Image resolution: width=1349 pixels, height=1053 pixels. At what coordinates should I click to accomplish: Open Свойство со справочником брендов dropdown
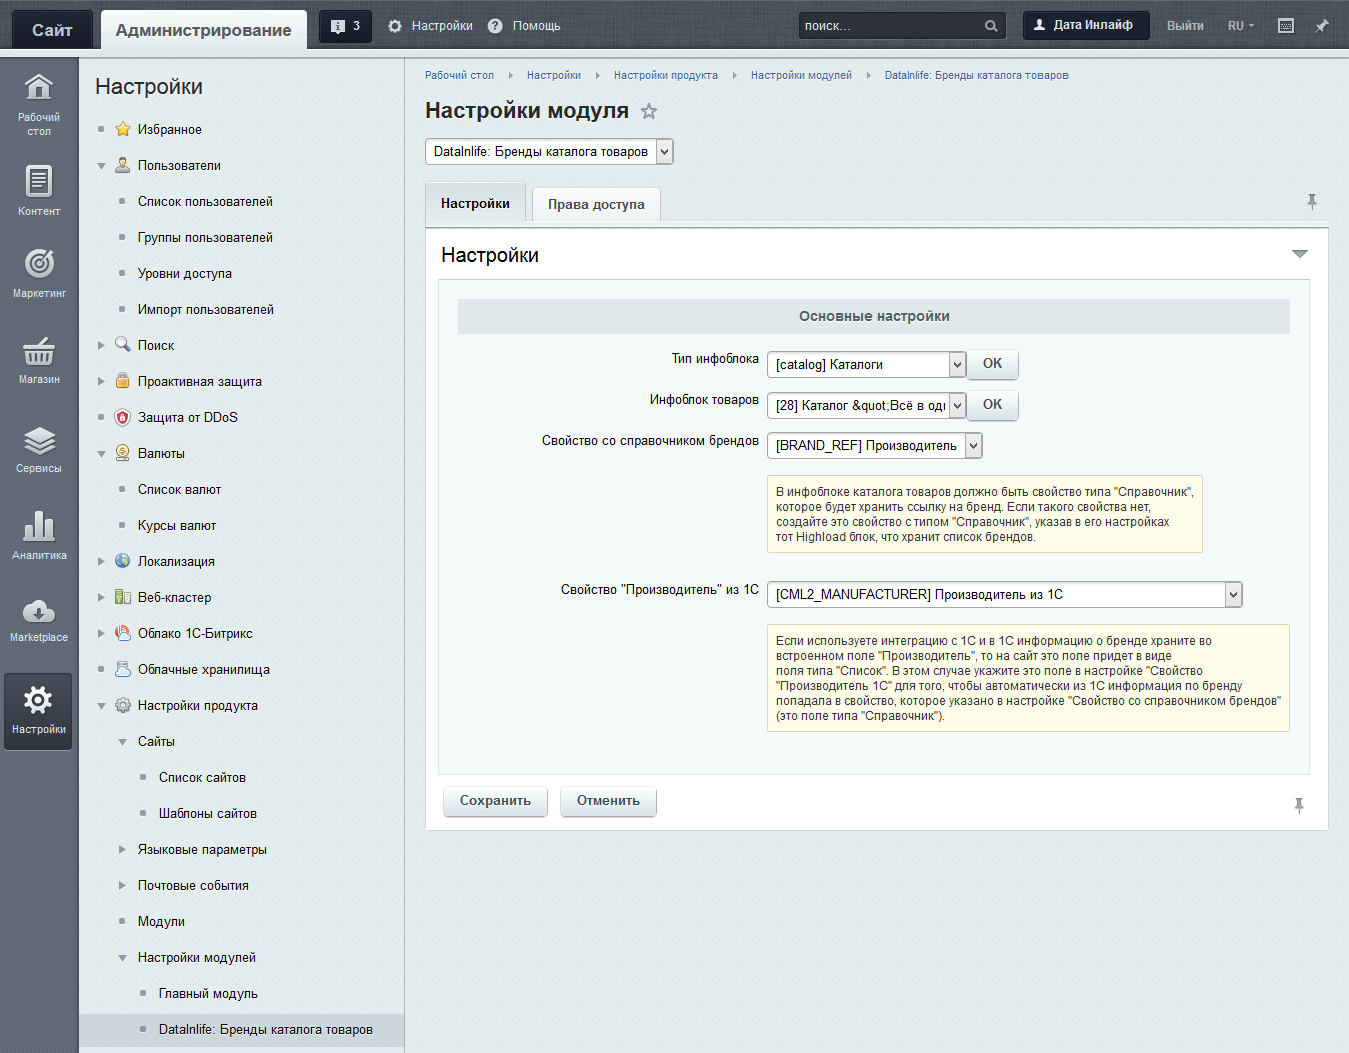point(874,446)
